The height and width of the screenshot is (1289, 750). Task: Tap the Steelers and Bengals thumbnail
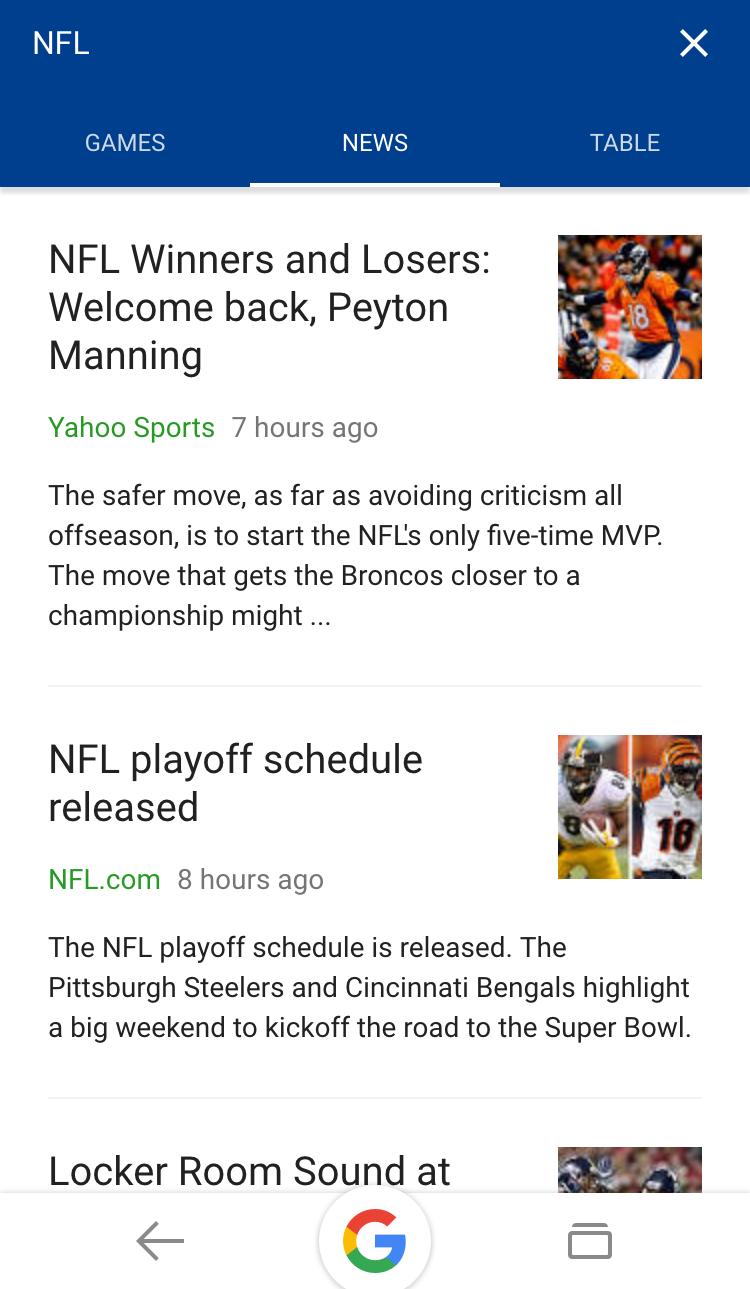pos(629,807)
